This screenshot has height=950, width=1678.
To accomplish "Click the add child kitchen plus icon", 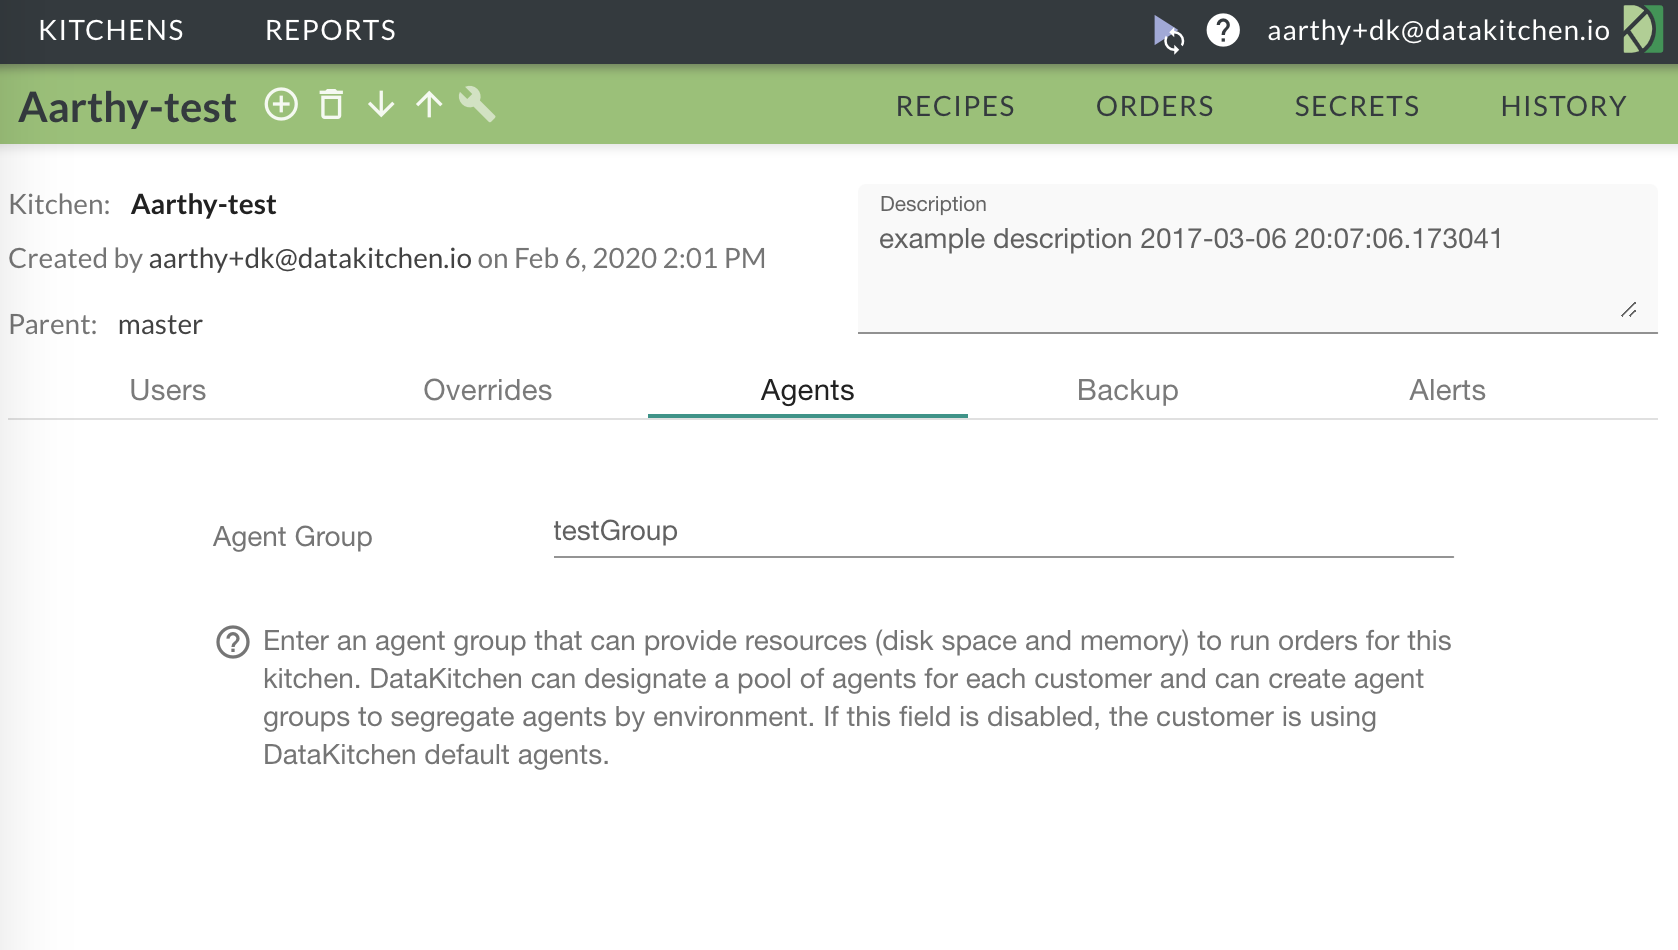I will (281, 104).
